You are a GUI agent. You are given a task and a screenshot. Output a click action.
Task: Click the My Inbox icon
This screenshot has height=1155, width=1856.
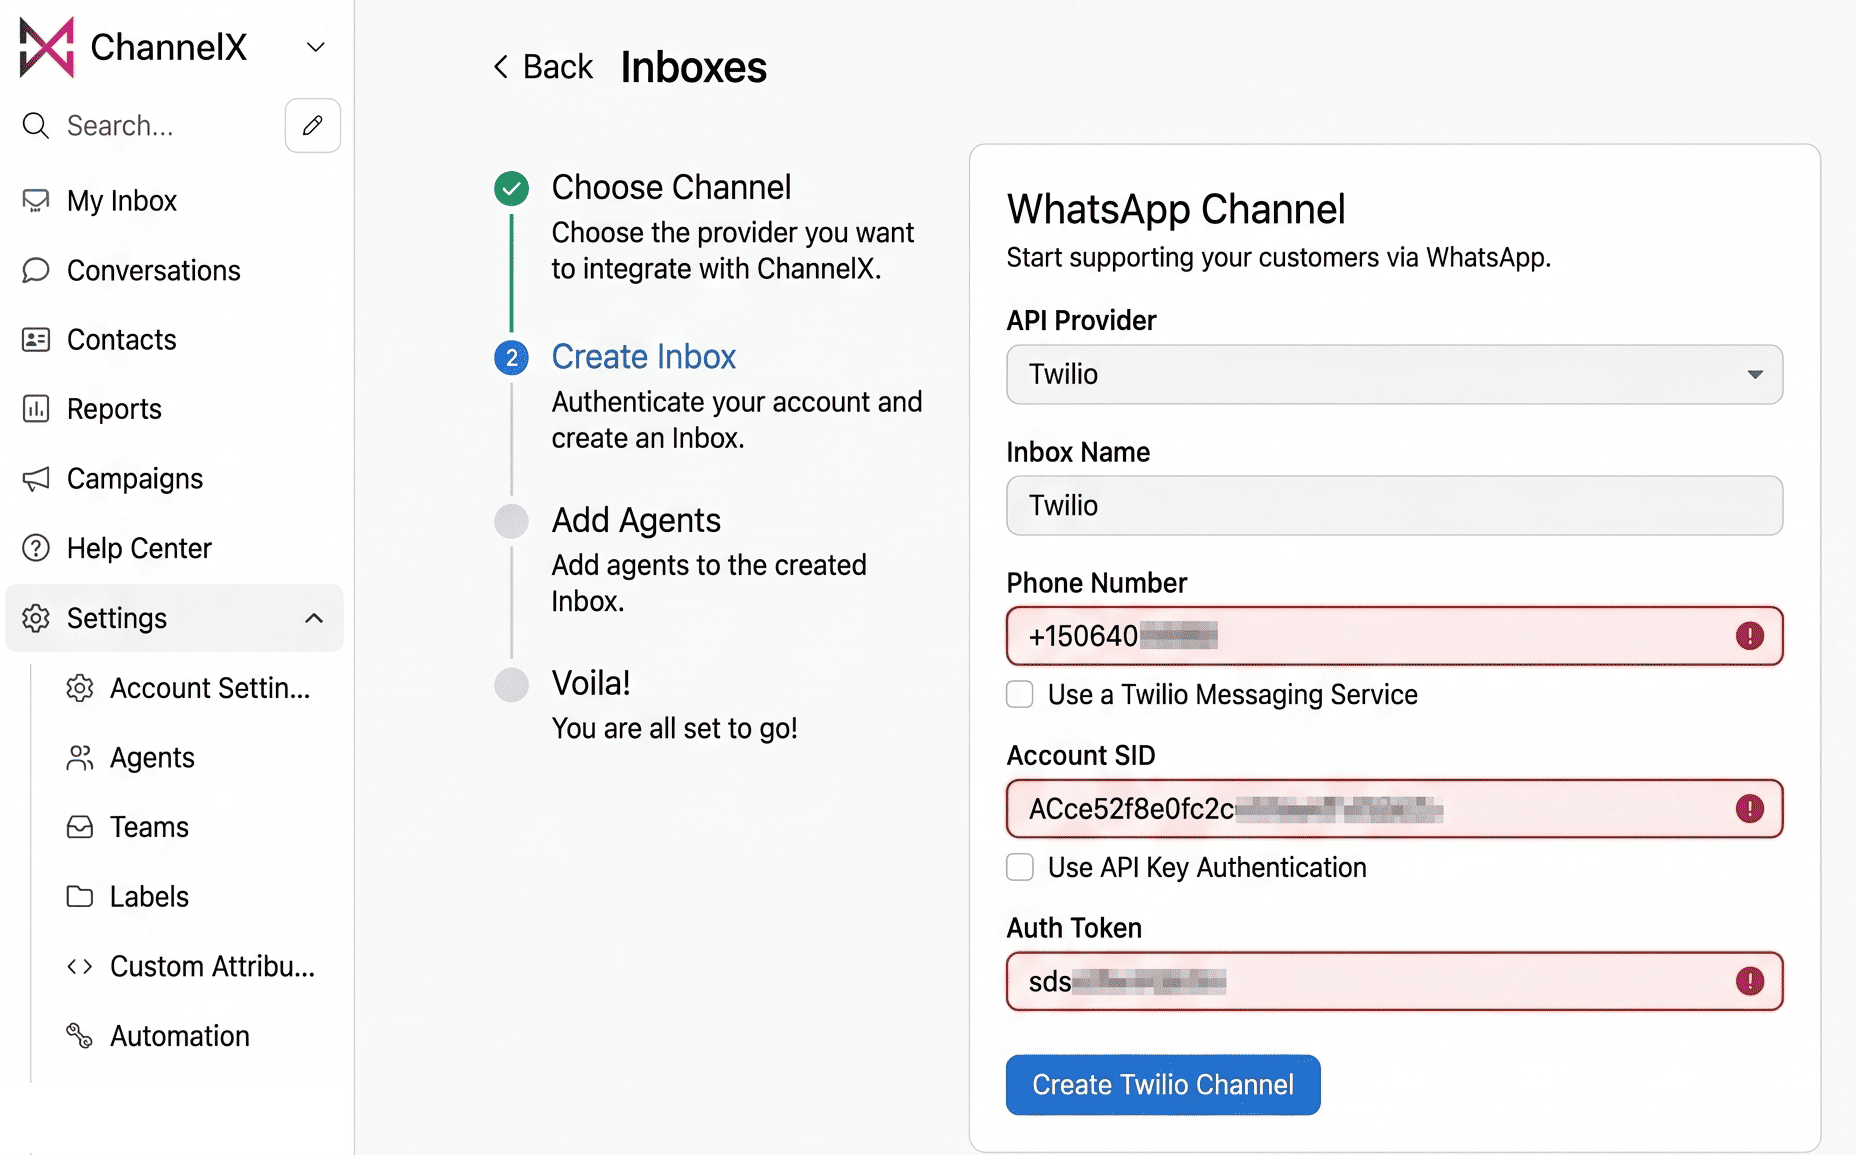36,201
